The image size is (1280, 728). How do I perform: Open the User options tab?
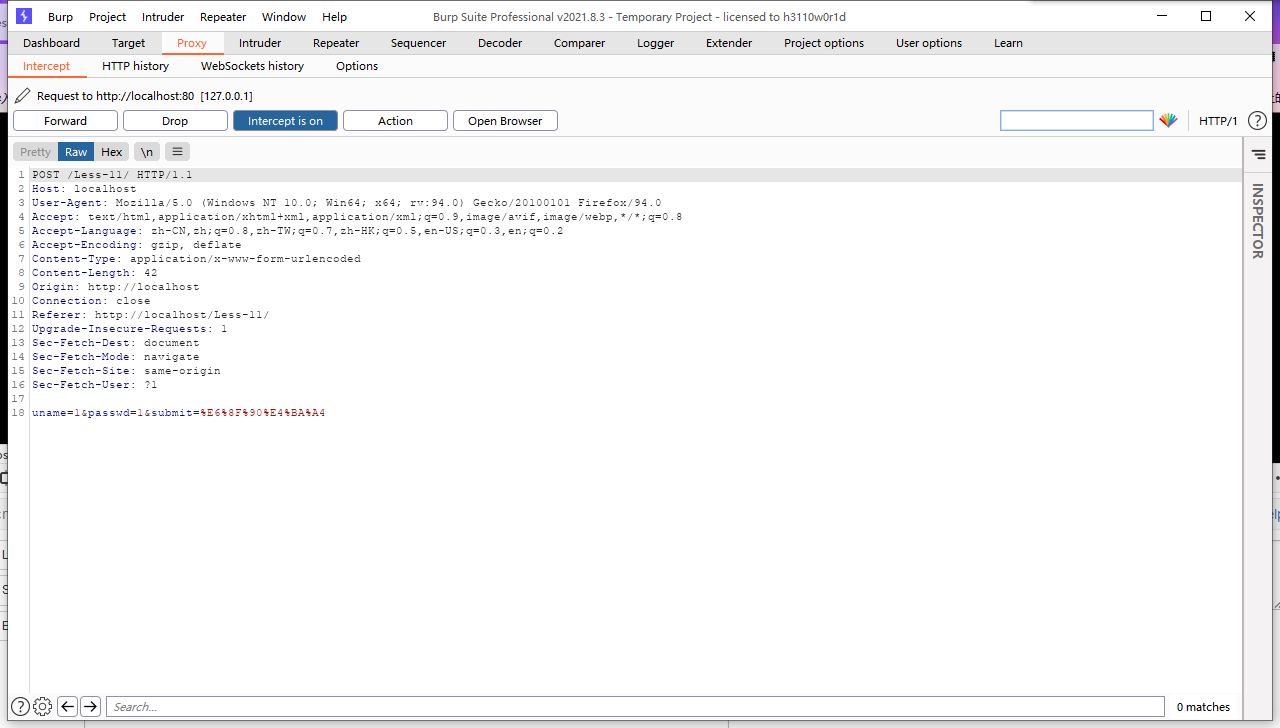pyautogui.click(x=929, y=43)
